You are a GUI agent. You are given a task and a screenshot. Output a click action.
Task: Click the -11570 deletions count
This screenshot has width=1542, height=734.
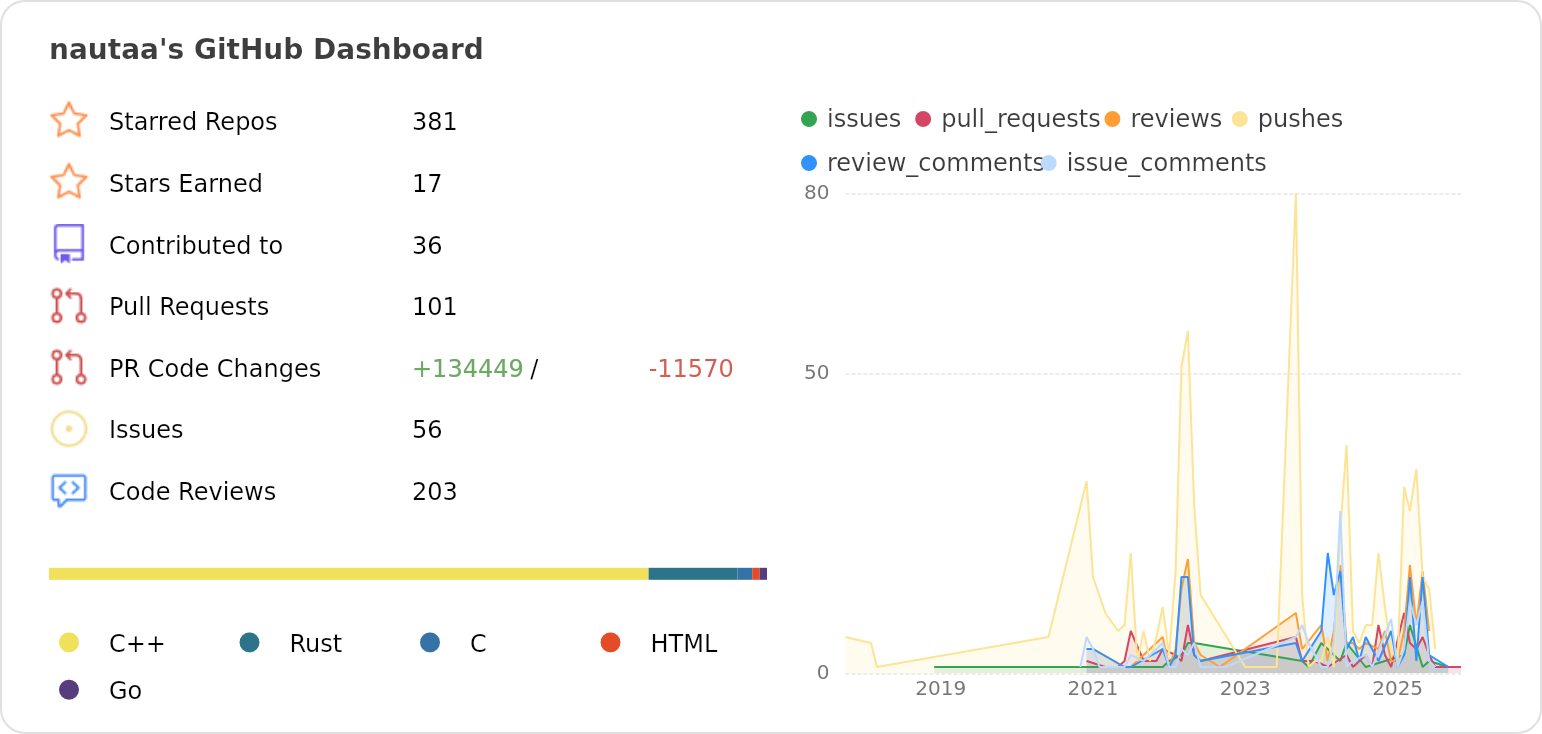(x=690, y=368)
